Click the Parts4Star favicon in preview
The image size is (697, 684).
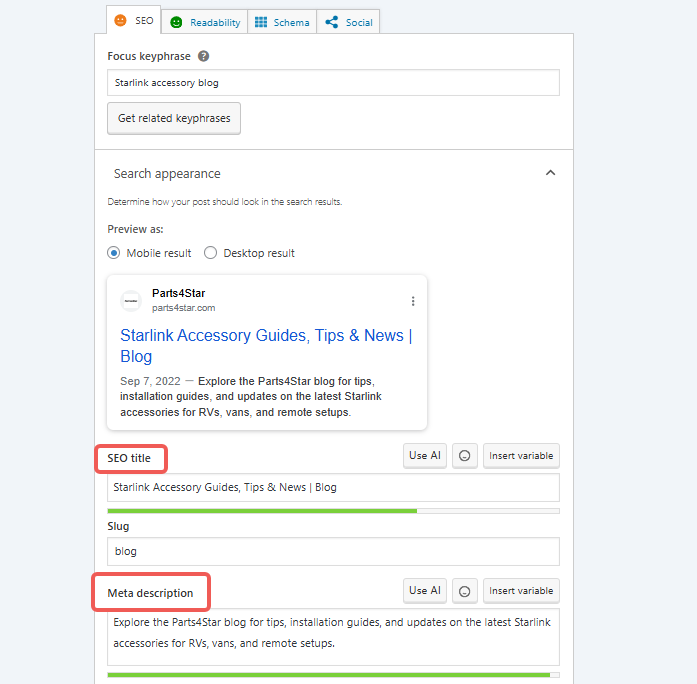click(131, 301)
